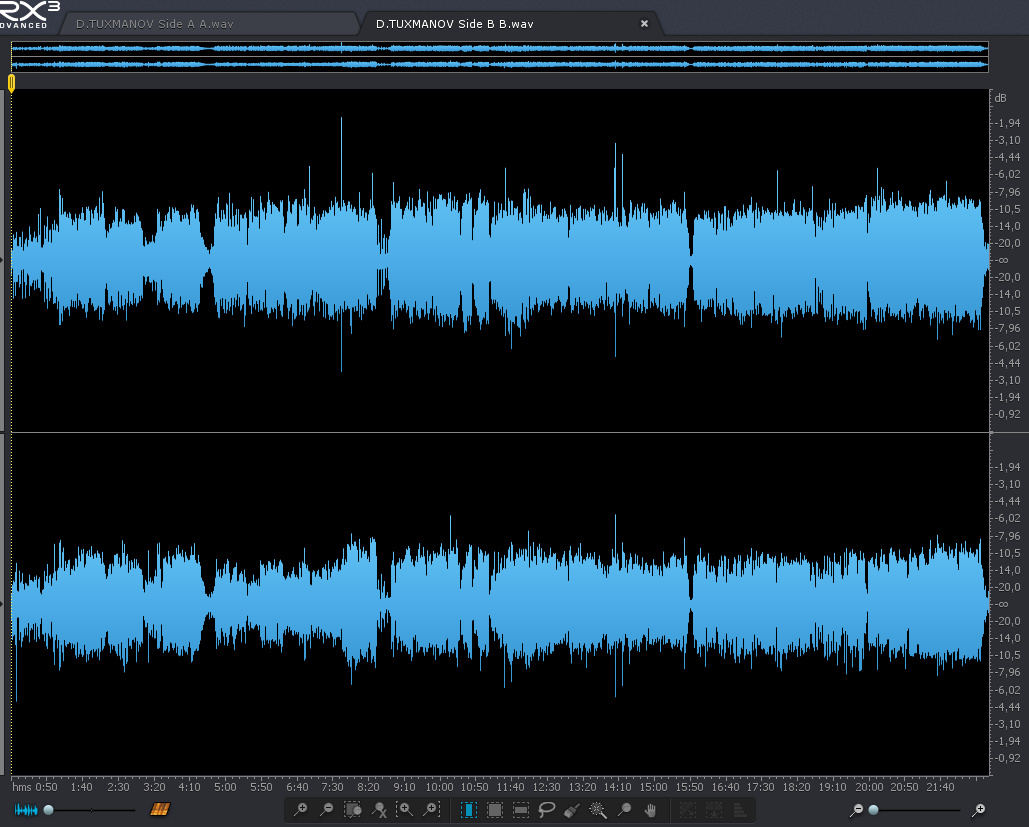Switch to D.TUXMANOV Side A A.wav tab
The height and width of the screenshot is (827, 1029).
155,23
